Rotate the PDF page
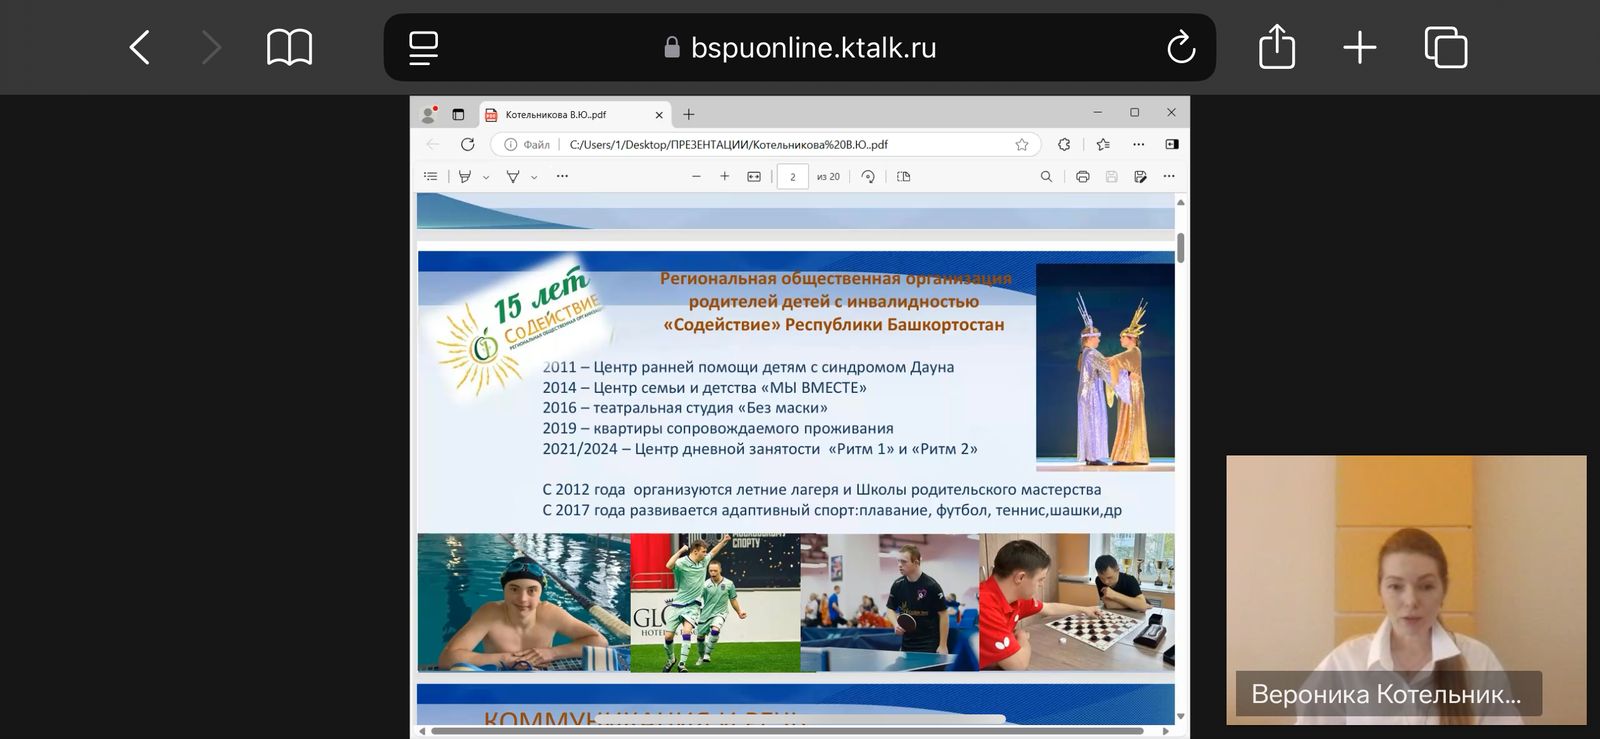The height and width of the screenshot is (739, 1600). click(x=868, y=177)
